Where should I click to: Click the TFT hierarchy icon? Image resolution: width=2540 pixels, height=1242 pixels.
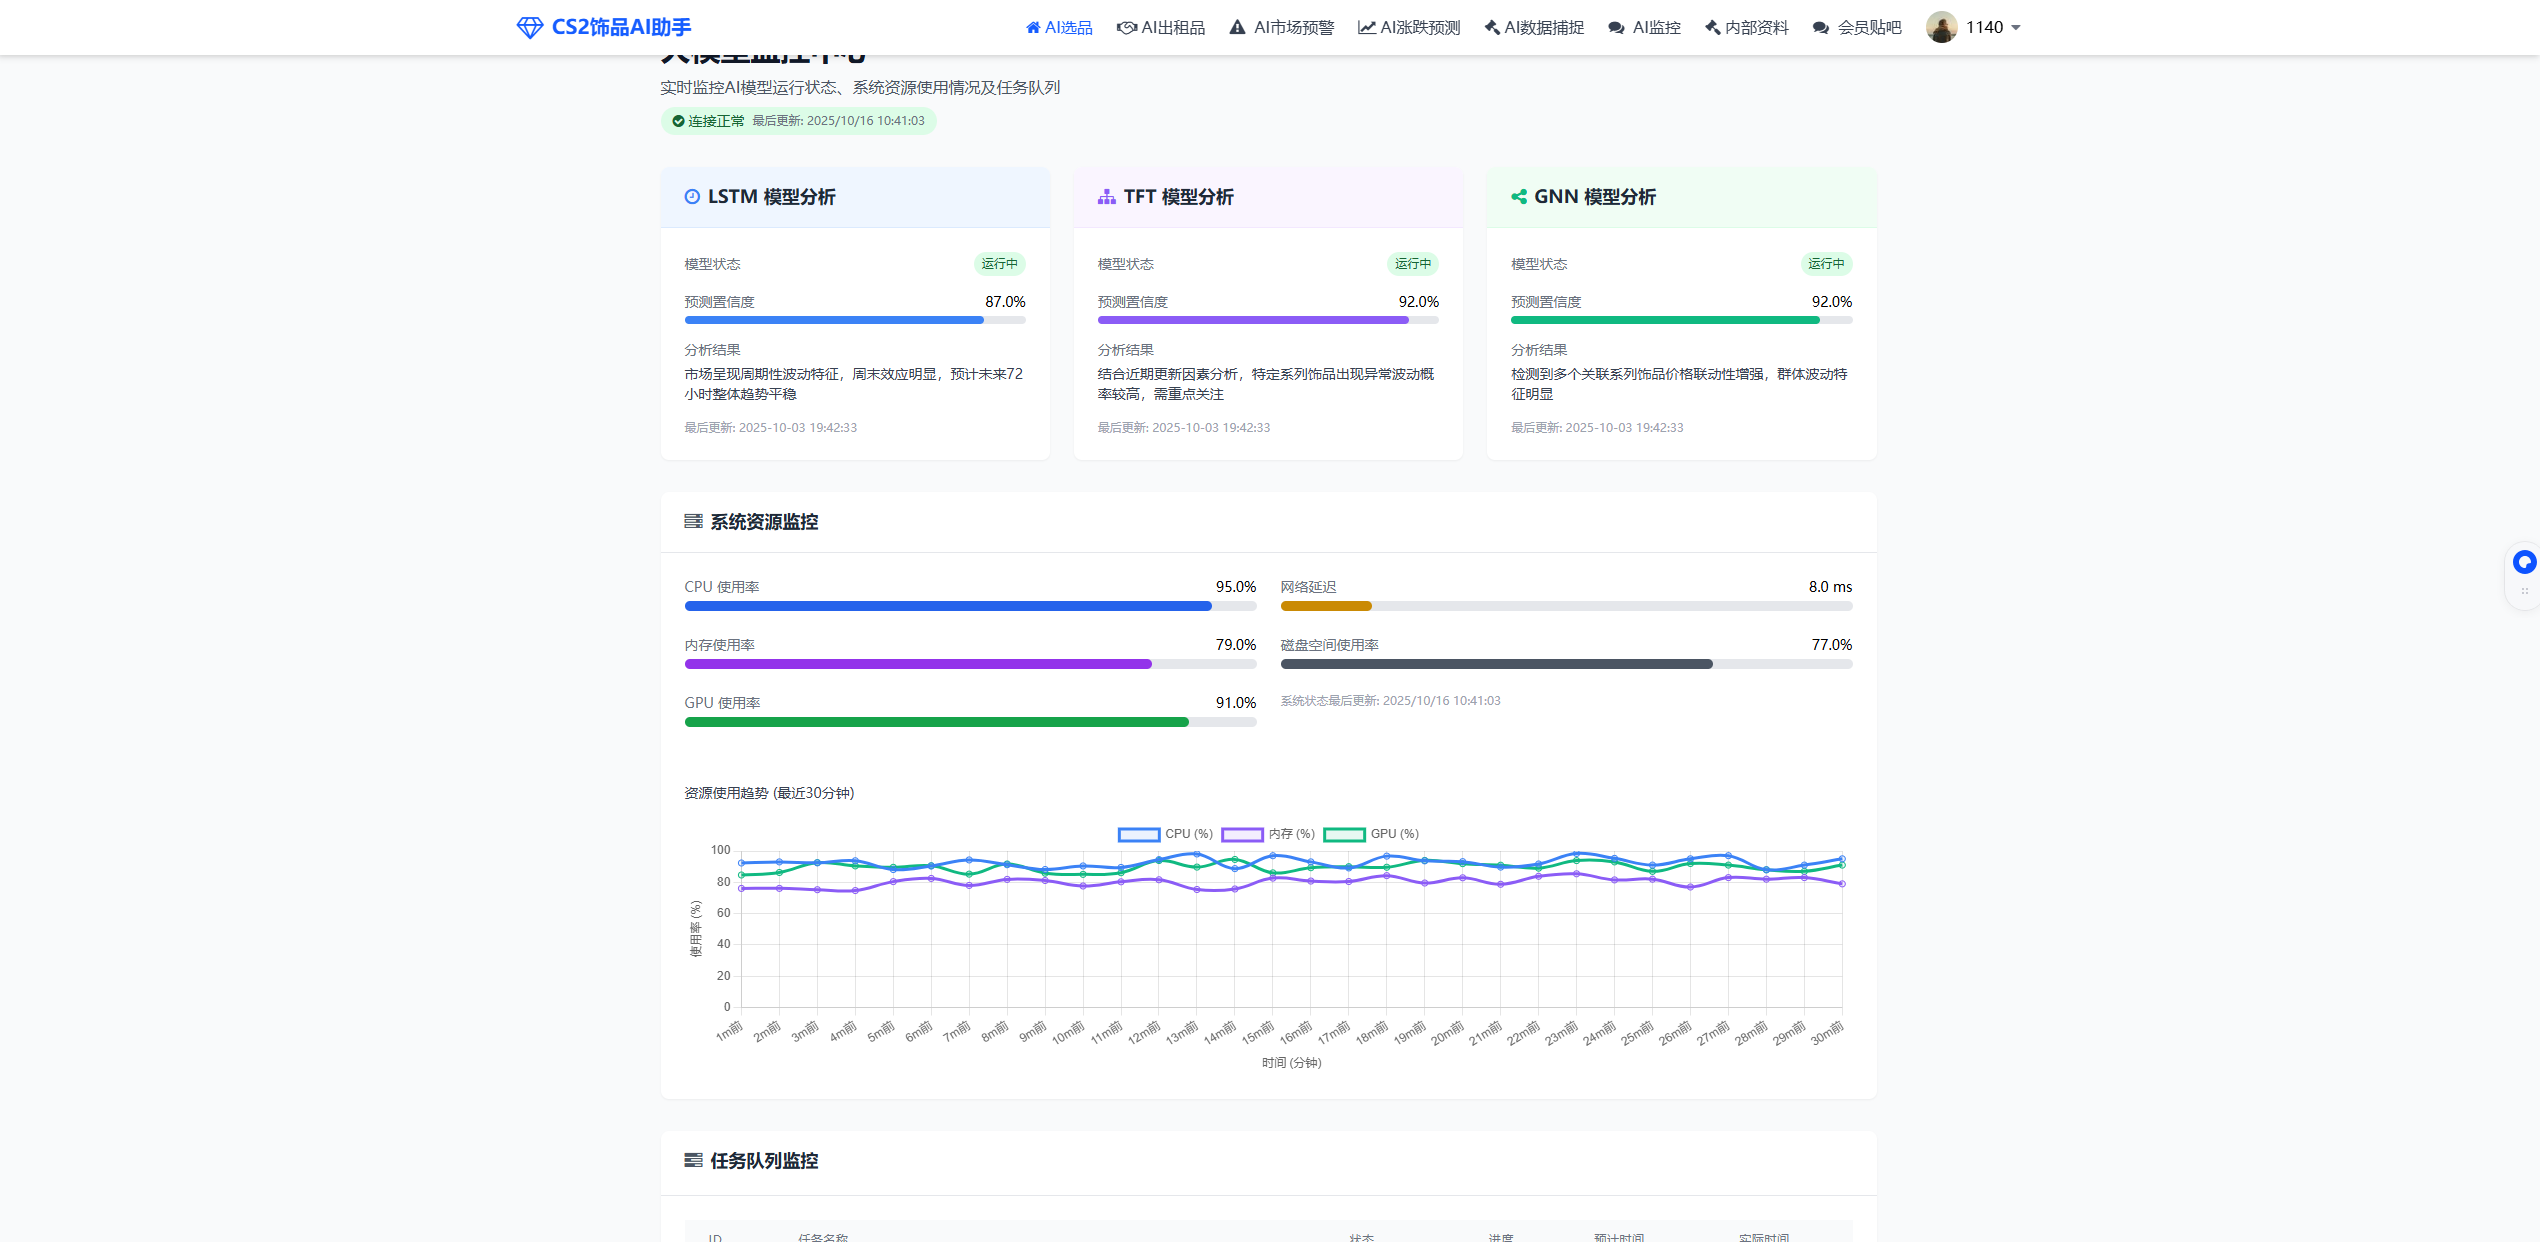coord(1106,197)
